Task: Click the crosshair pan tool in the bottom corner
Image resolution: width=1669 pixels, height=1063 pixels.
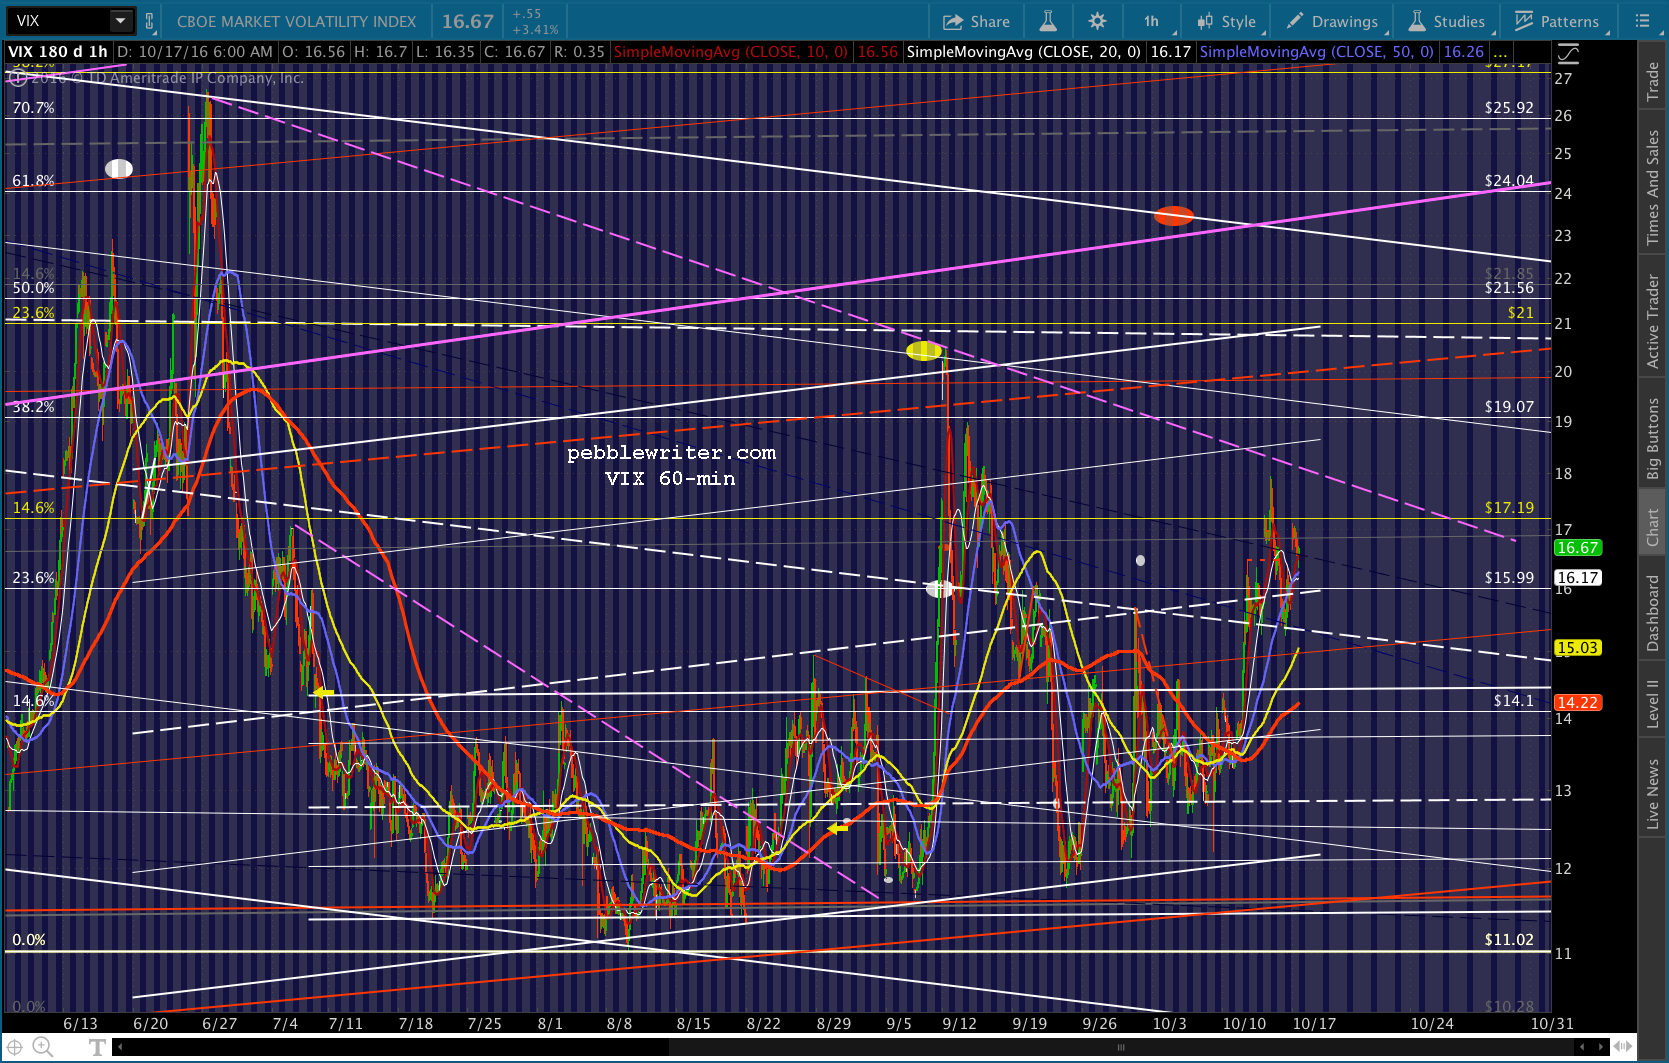Action: coord(15,1047)
